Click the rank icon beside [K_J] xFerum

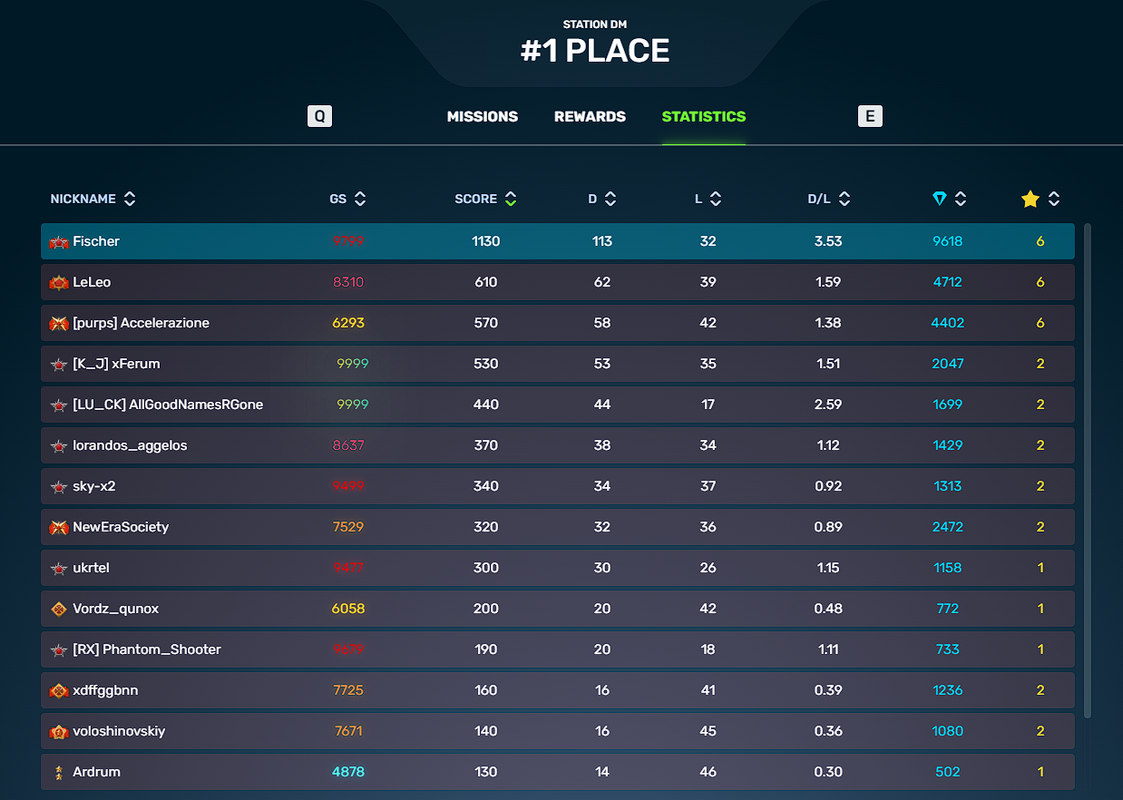tap(59, 365)
